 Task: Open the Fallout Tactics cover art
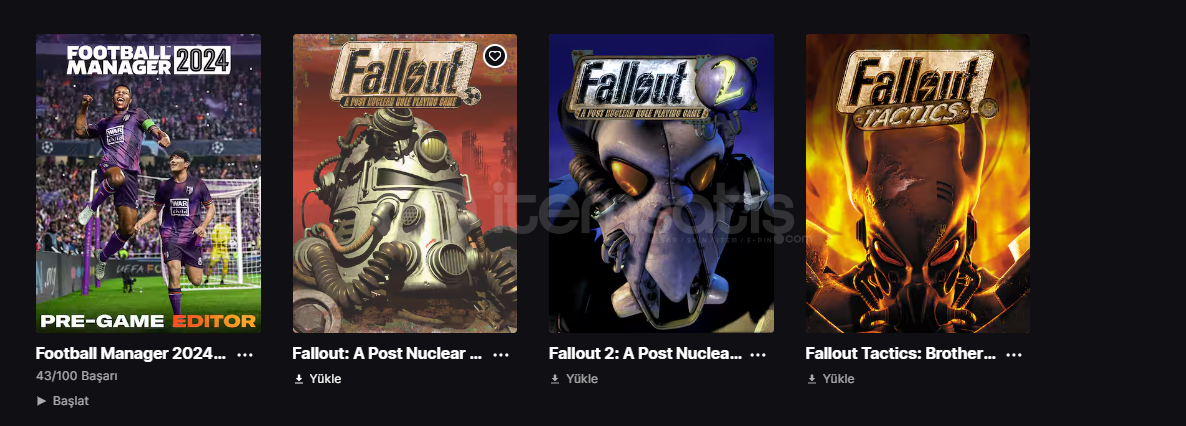(x=917, y=183)
